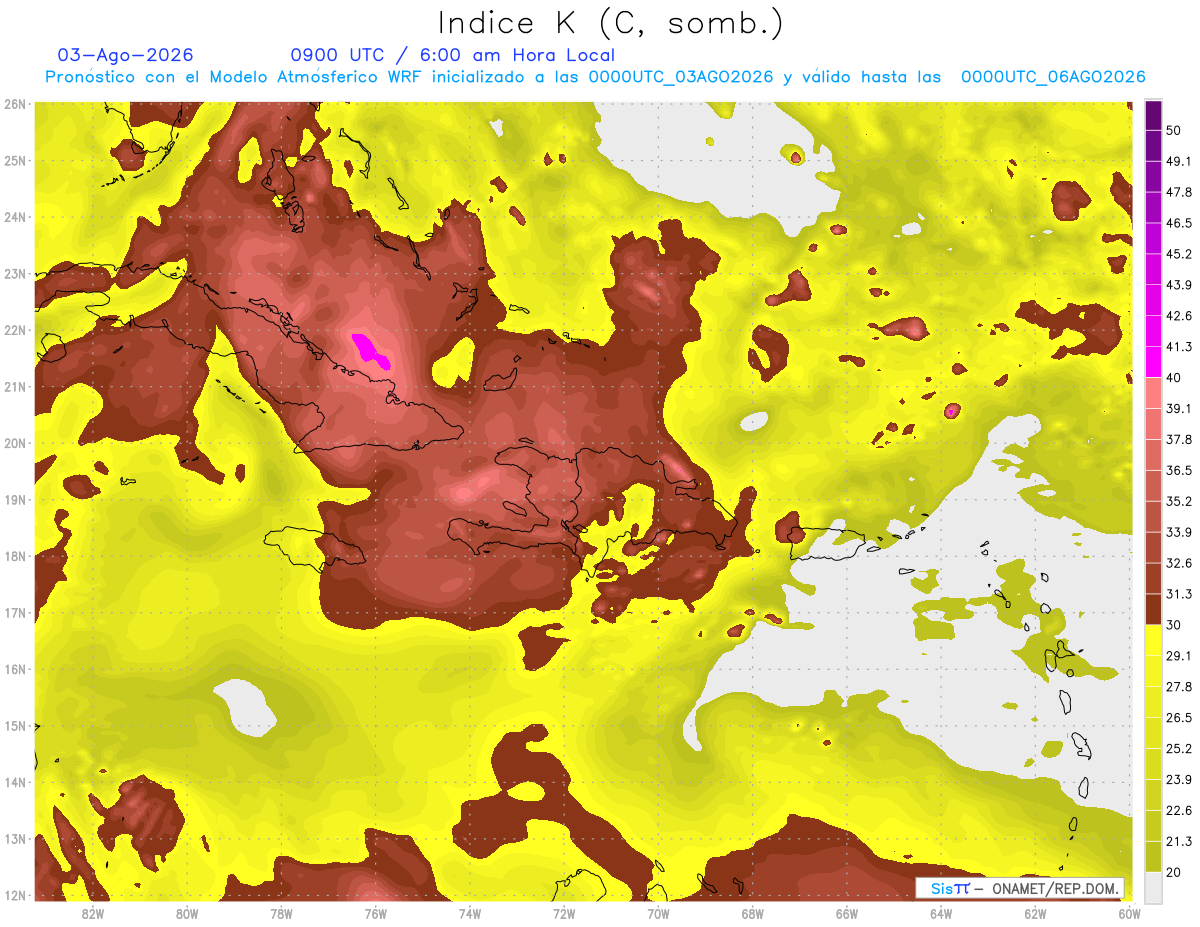Click the "29.1" color scale value
Viewport: 1200px width, 927px height.
point(1179,656)
